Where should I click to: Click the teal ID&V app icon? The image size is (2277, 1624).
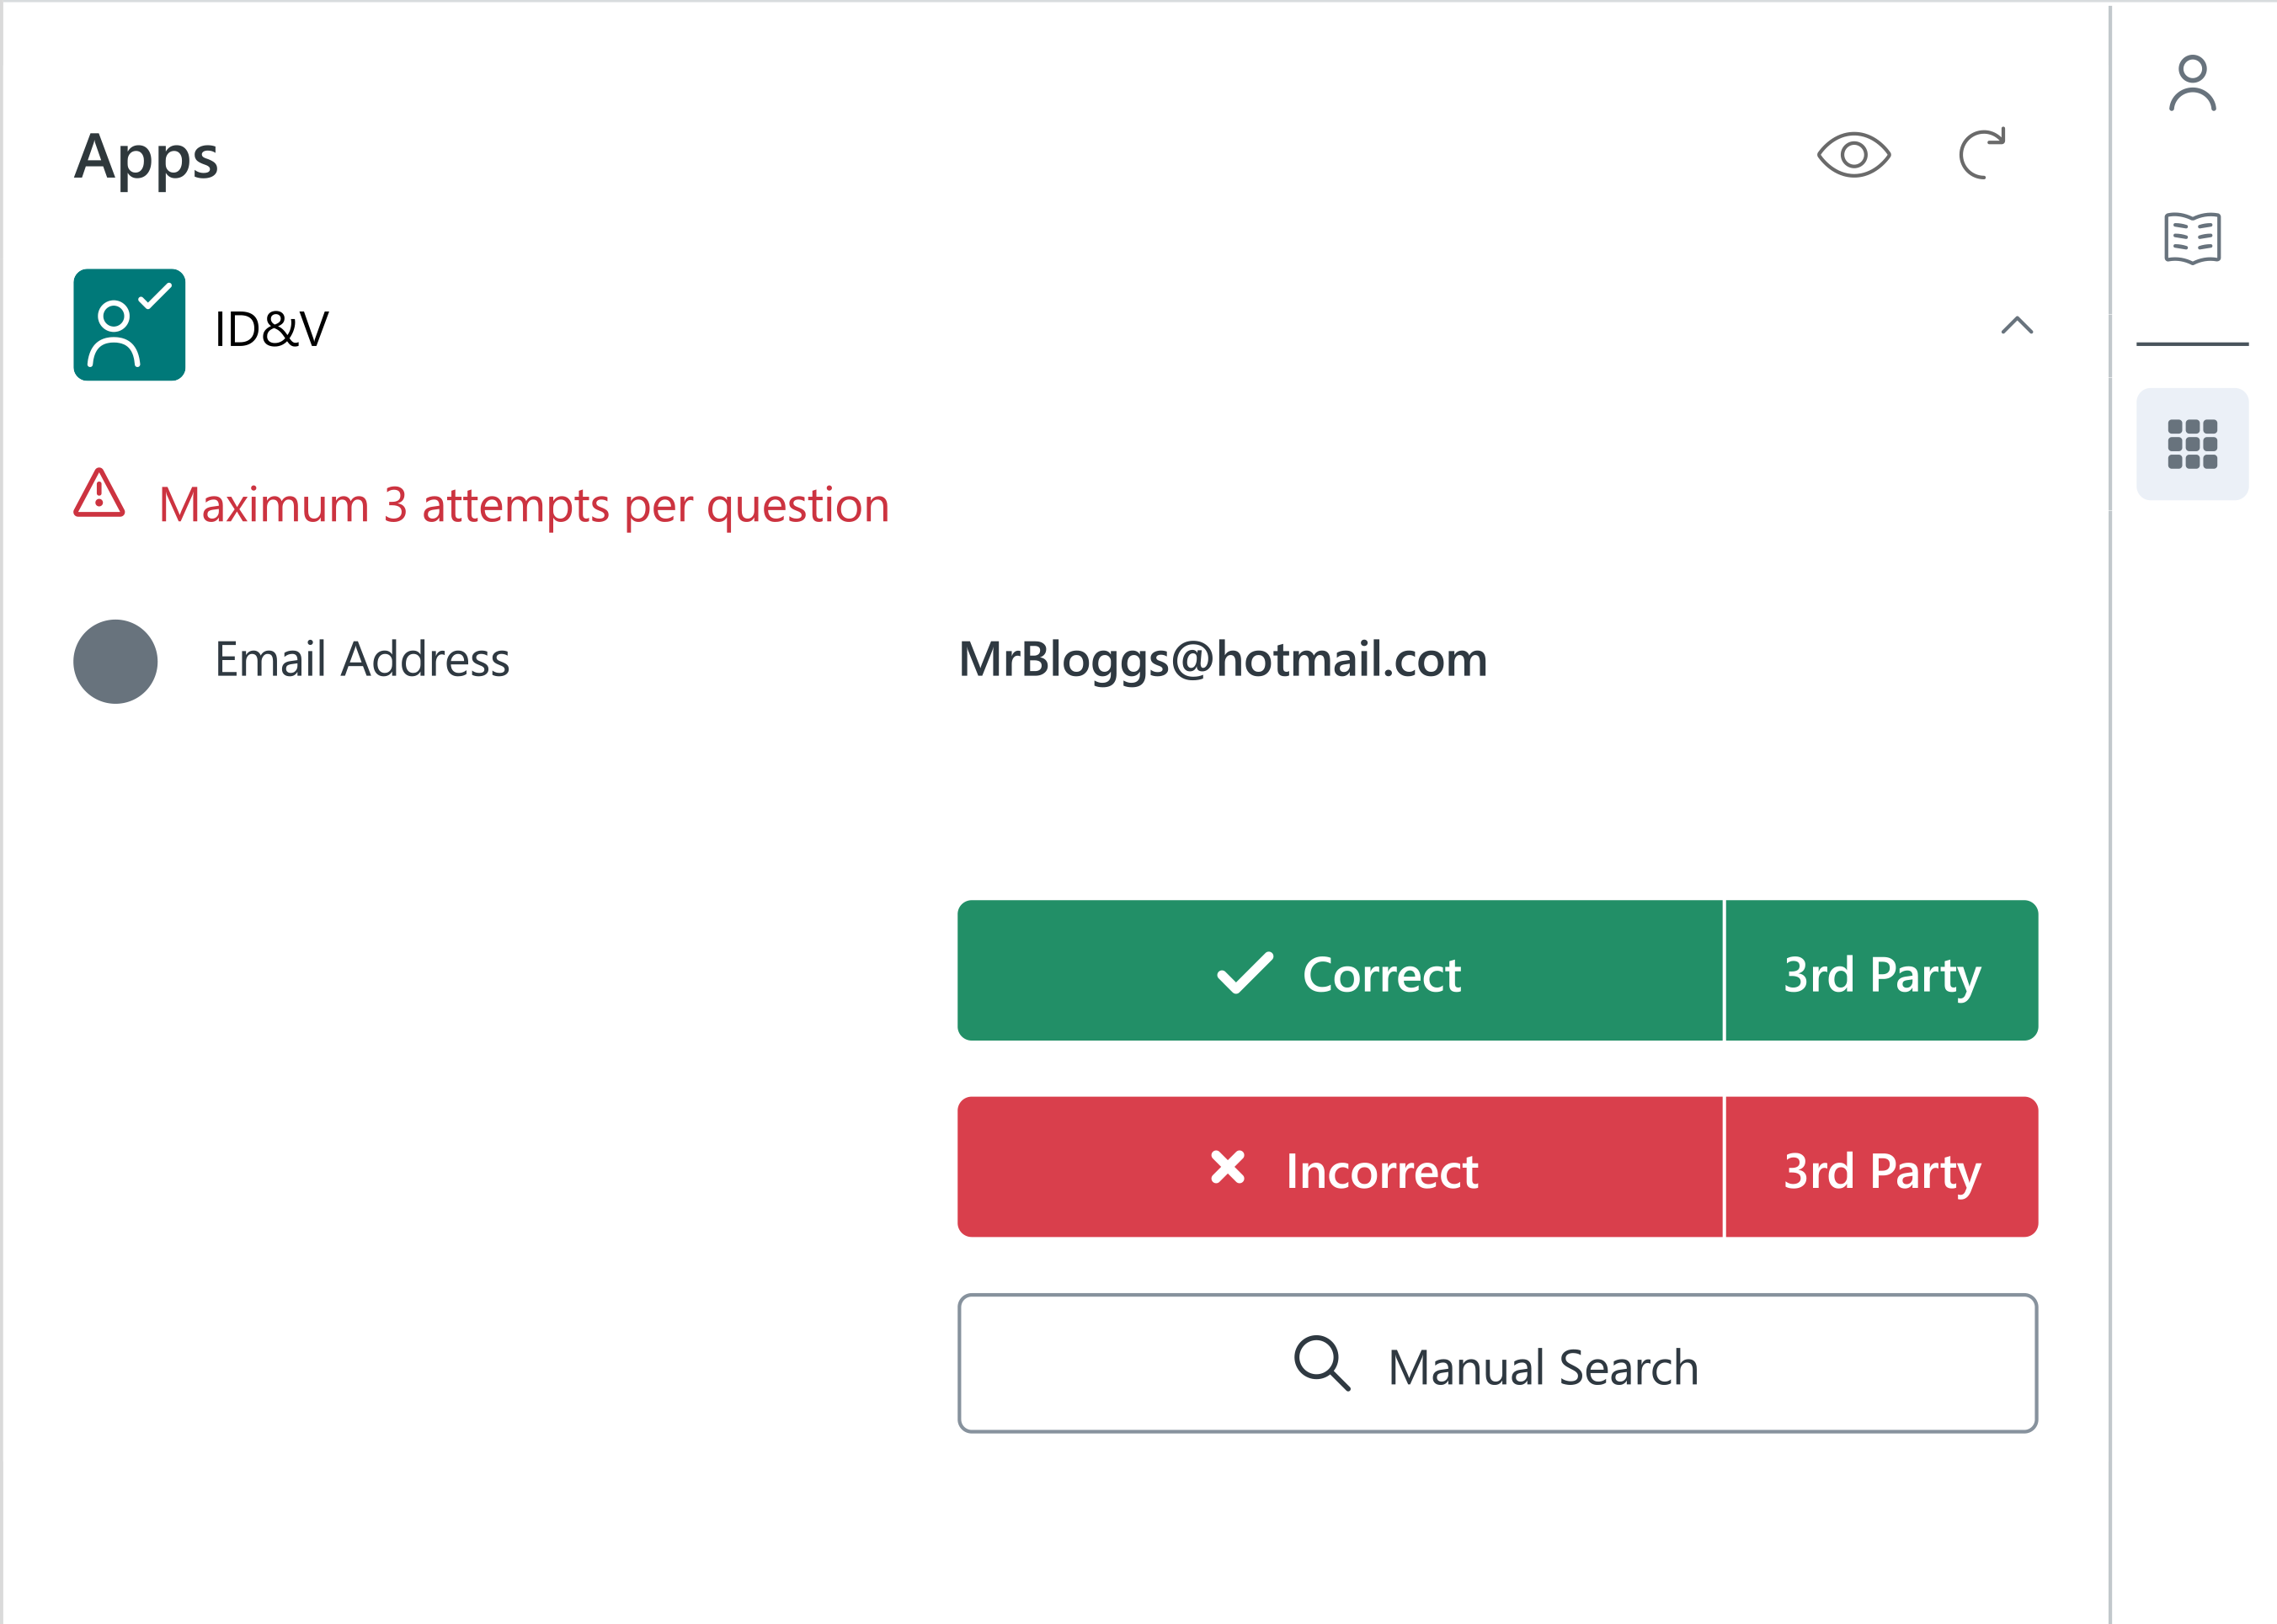click(x=129, y=325)
